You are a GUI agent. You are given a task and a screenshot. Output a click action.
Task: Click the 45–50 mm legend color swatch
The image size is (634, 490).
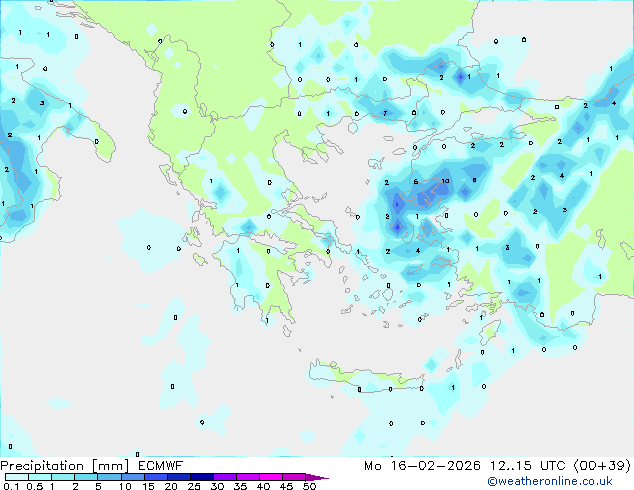[x=294, y=477]
